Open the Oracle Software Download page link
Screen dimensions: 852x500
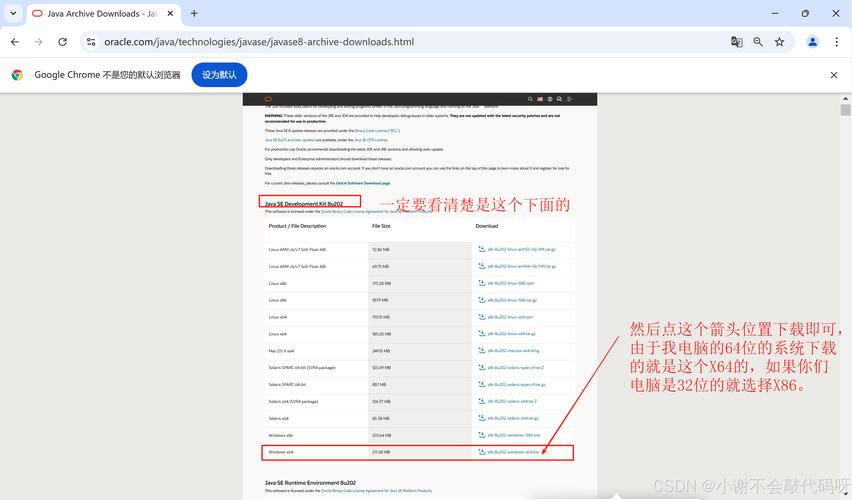(x=363, y=183)
